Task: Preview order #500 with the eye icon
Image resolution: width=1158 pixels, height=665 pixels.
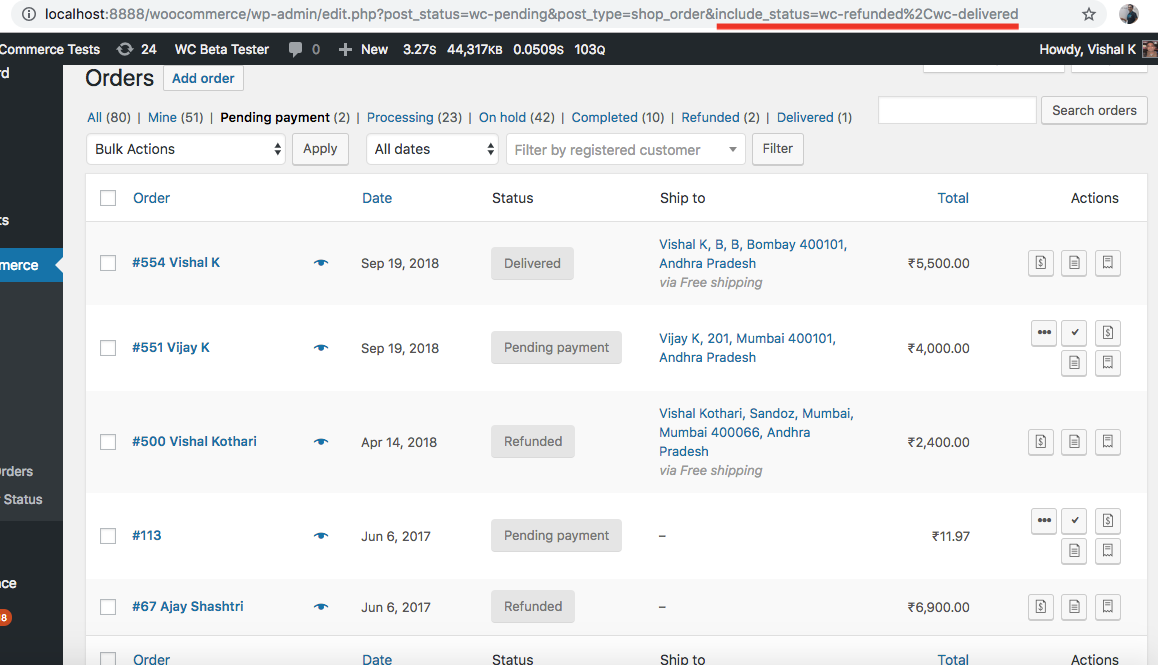Action: pyautogui.click(x=321, y=442)
